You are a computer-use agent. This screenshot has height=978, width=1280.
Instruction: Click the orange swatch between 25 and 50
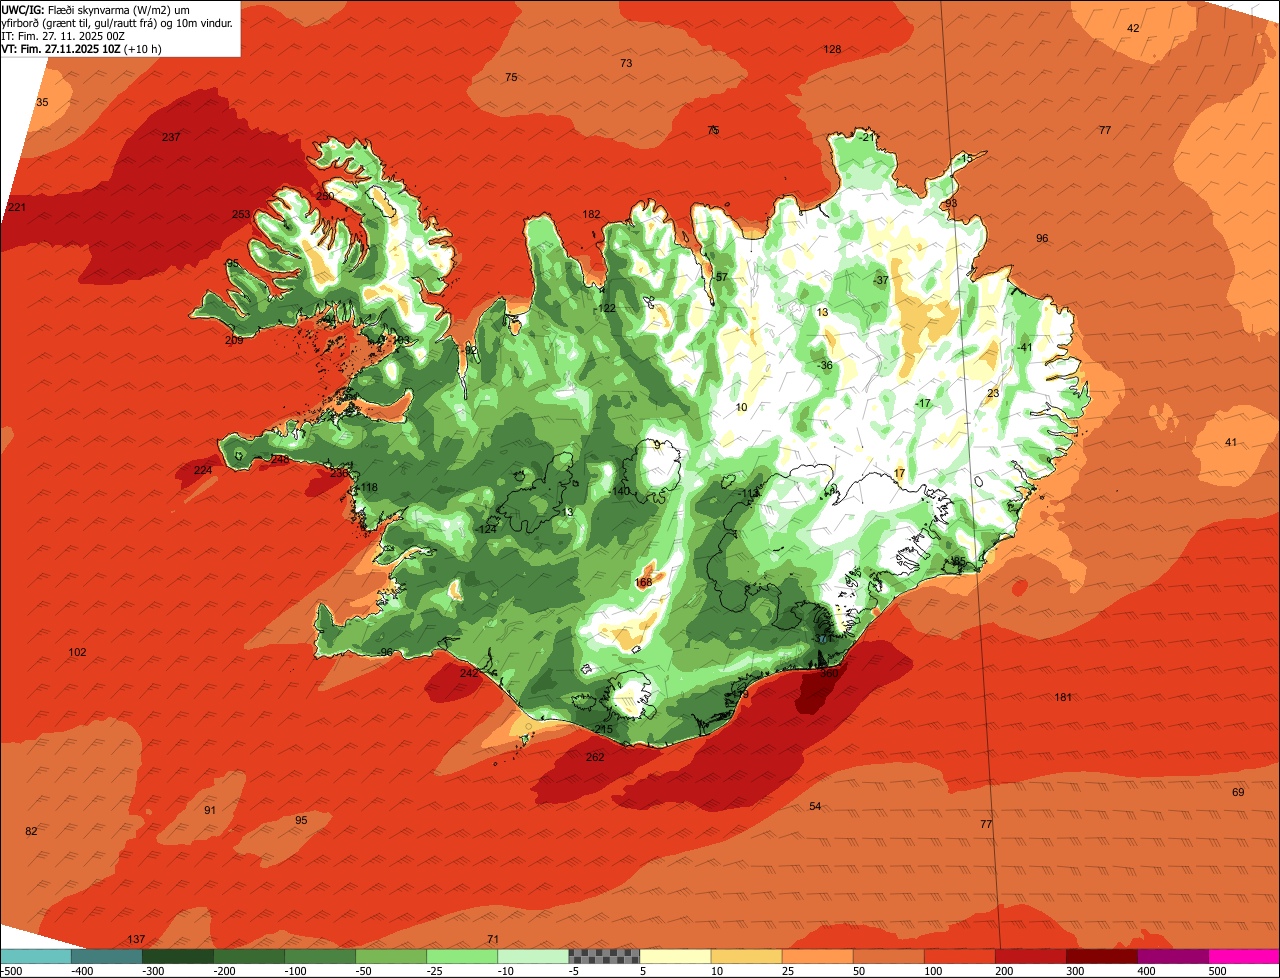pos(817,956)
